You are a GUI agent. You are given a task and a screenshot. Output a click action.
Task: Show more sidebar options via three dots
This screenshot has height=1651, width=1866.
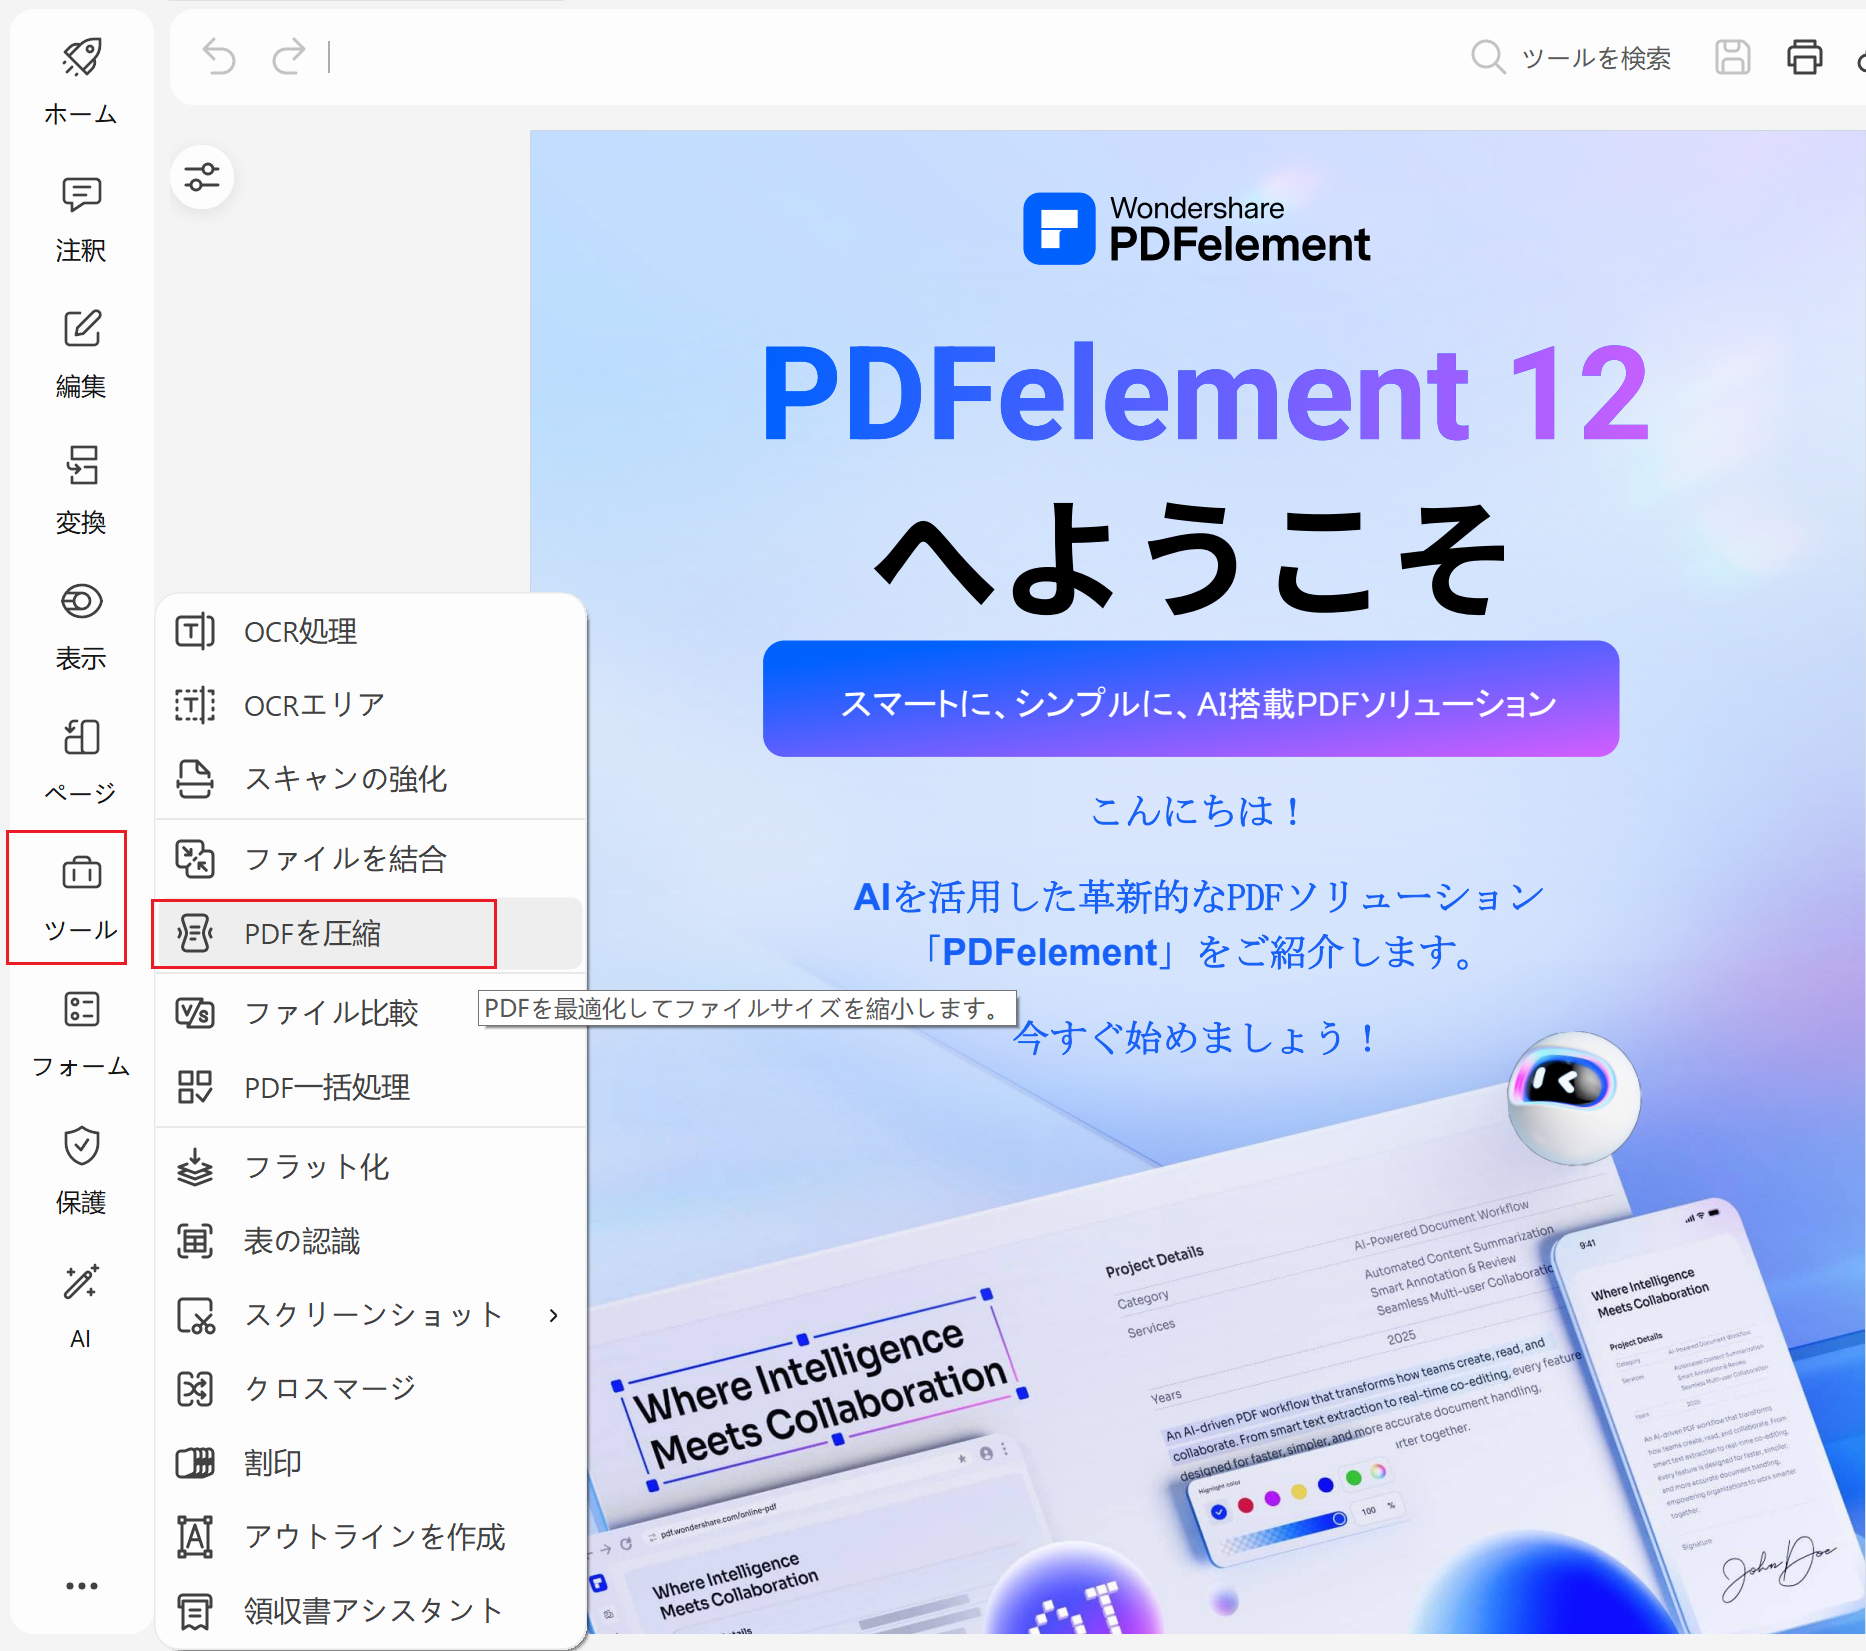click(81, 1585)
